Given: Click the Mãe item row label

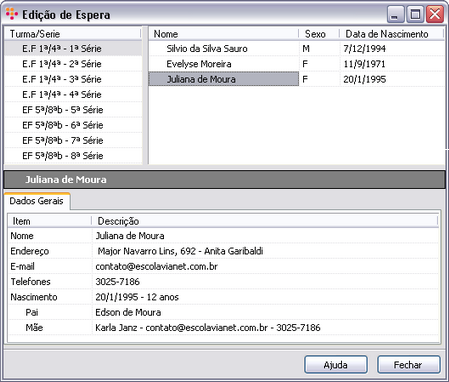Looking at the screenshot, I should [34, 328].
